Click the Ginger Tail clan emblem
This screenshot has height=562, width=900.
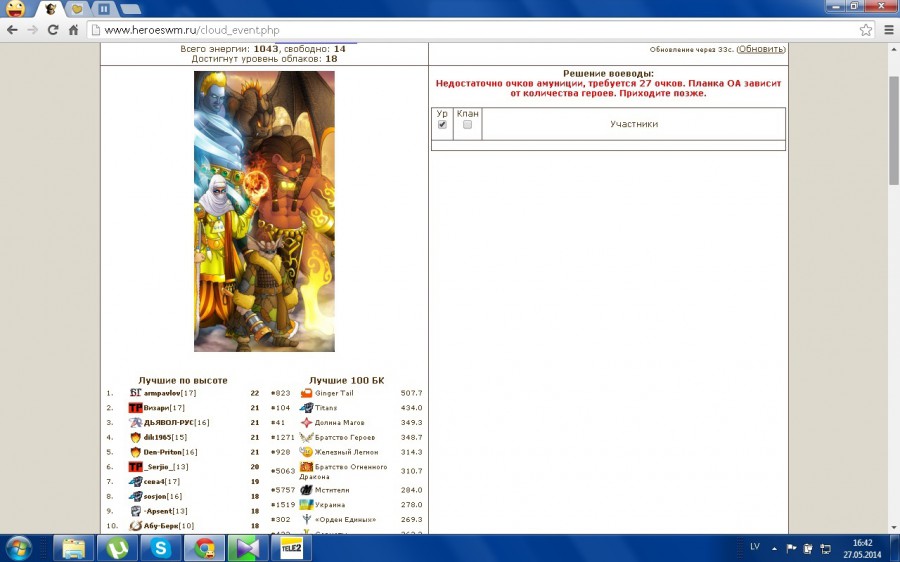tap(307, 393)
